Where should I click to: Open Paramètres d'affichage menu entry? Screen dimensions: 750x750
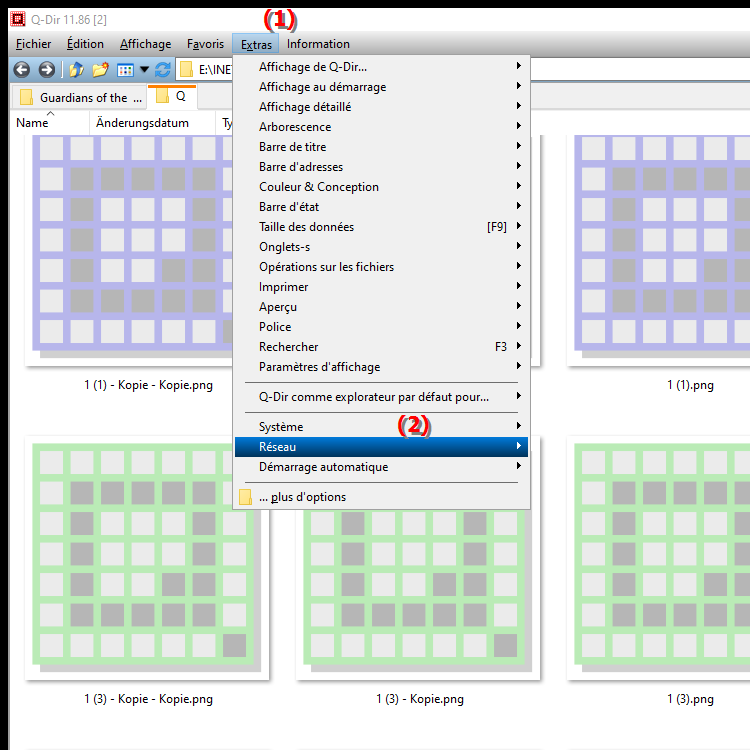(x=382, y=367)
